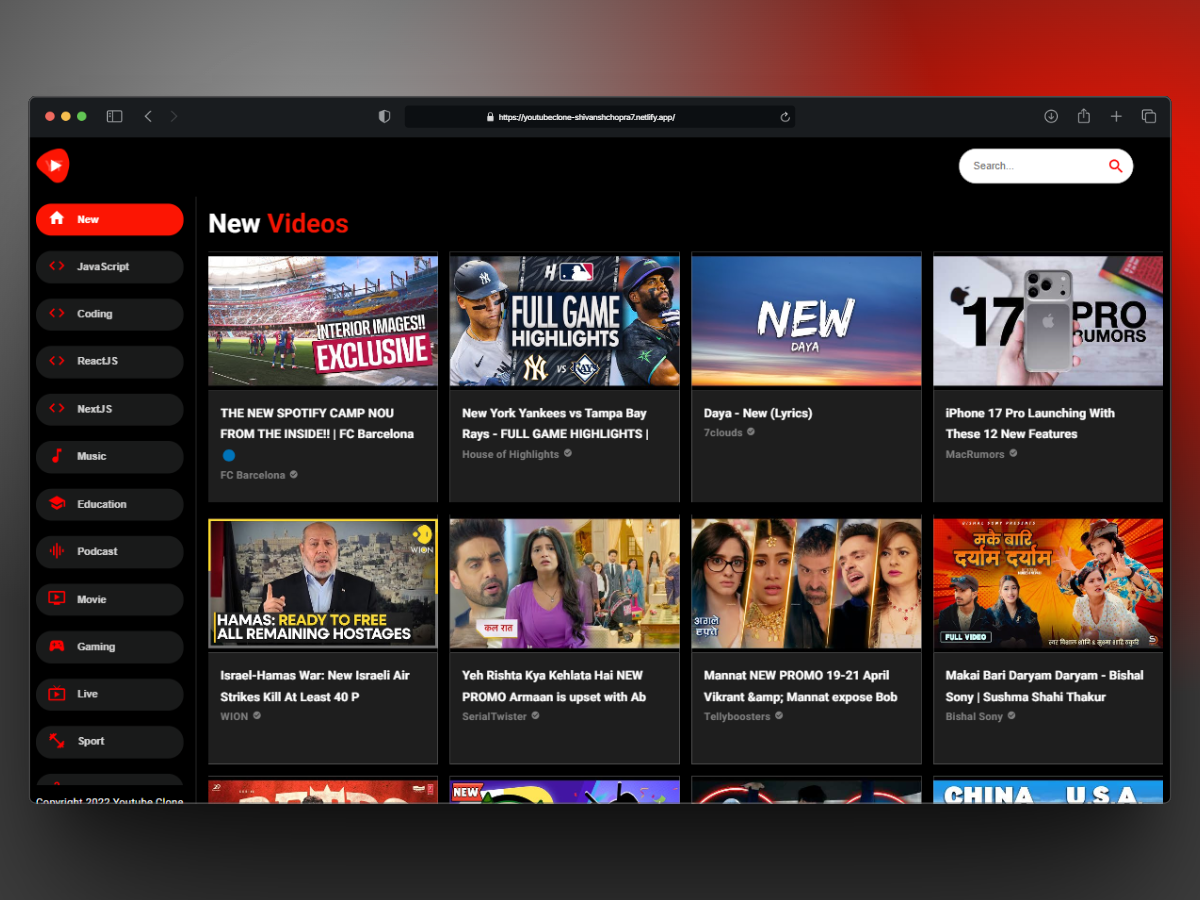Open the Music category
Viewport: 1200px width, 900px height.
(x=110, y=456)
